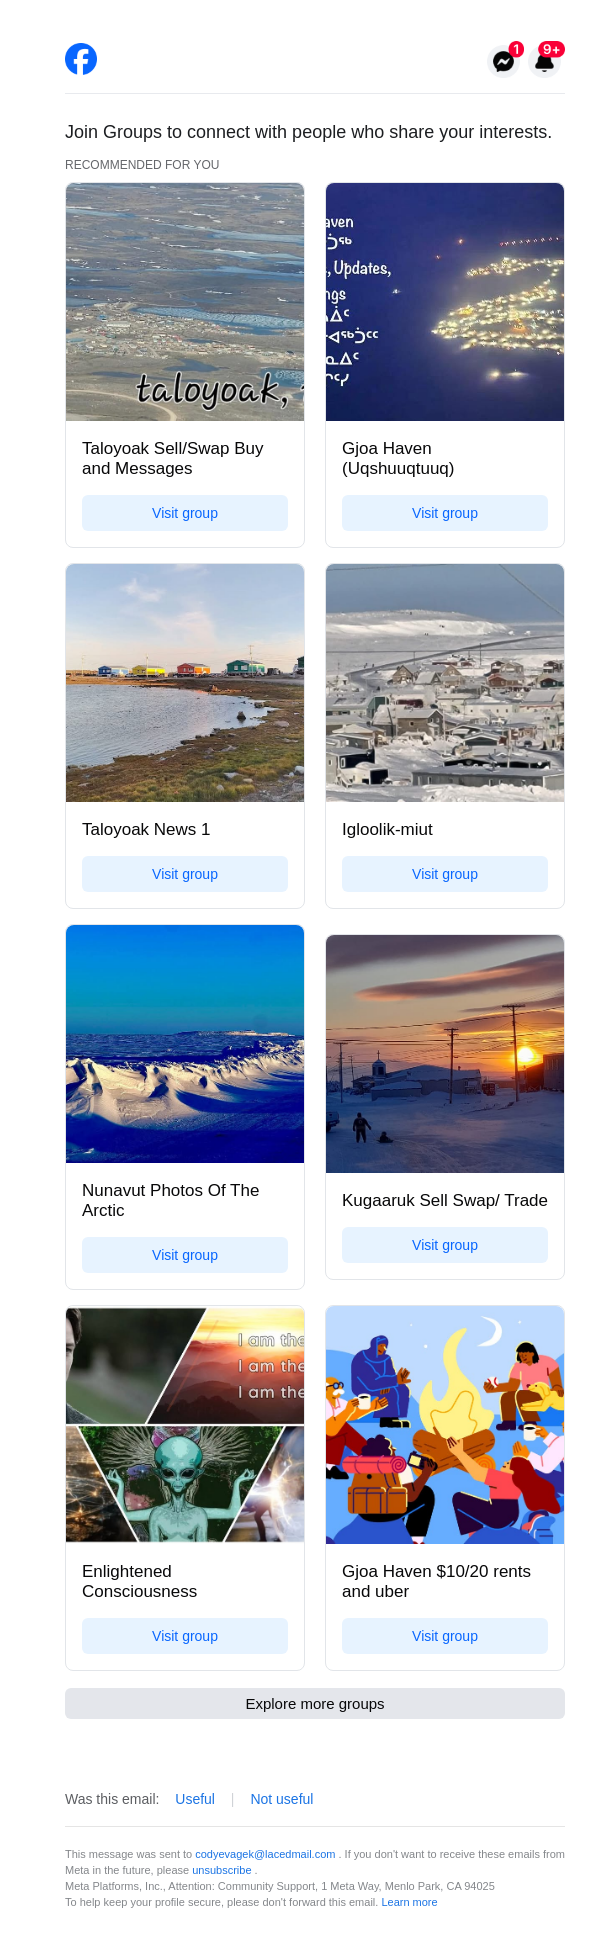600x1948 pixels.
Task: Click the codyevagek@lacedmail.com email address link
Action: click(x=265, y=1854)
